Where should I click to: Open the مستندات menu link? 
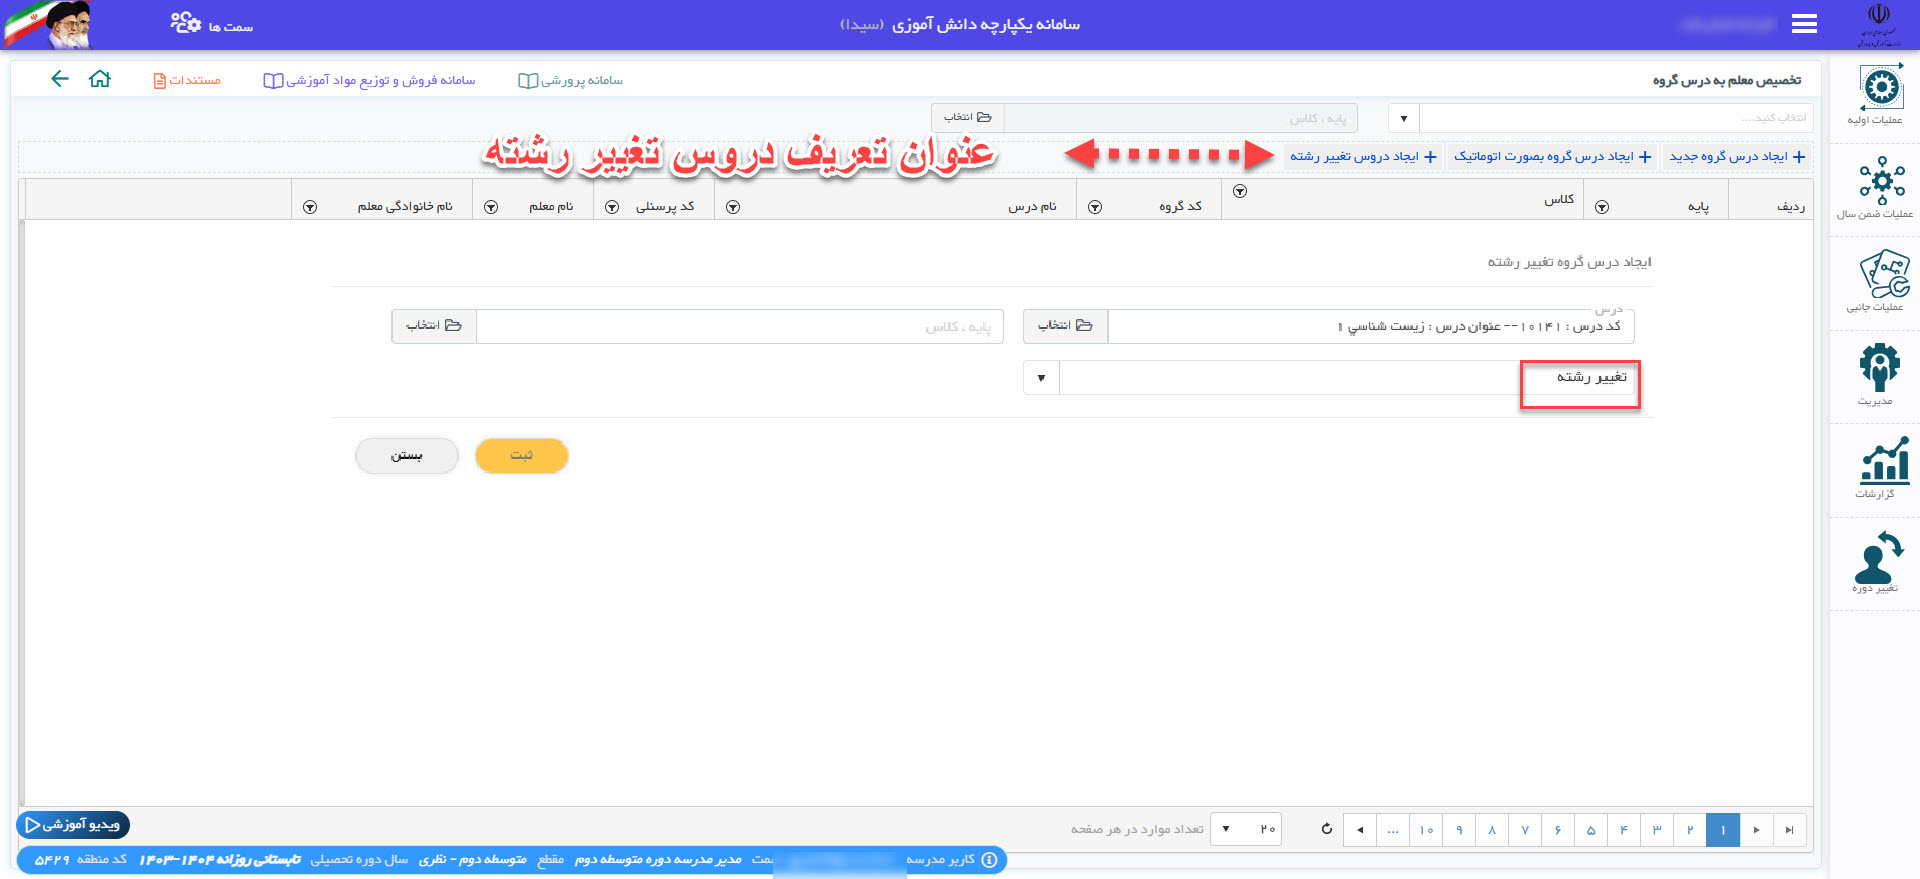pos(187,80)
